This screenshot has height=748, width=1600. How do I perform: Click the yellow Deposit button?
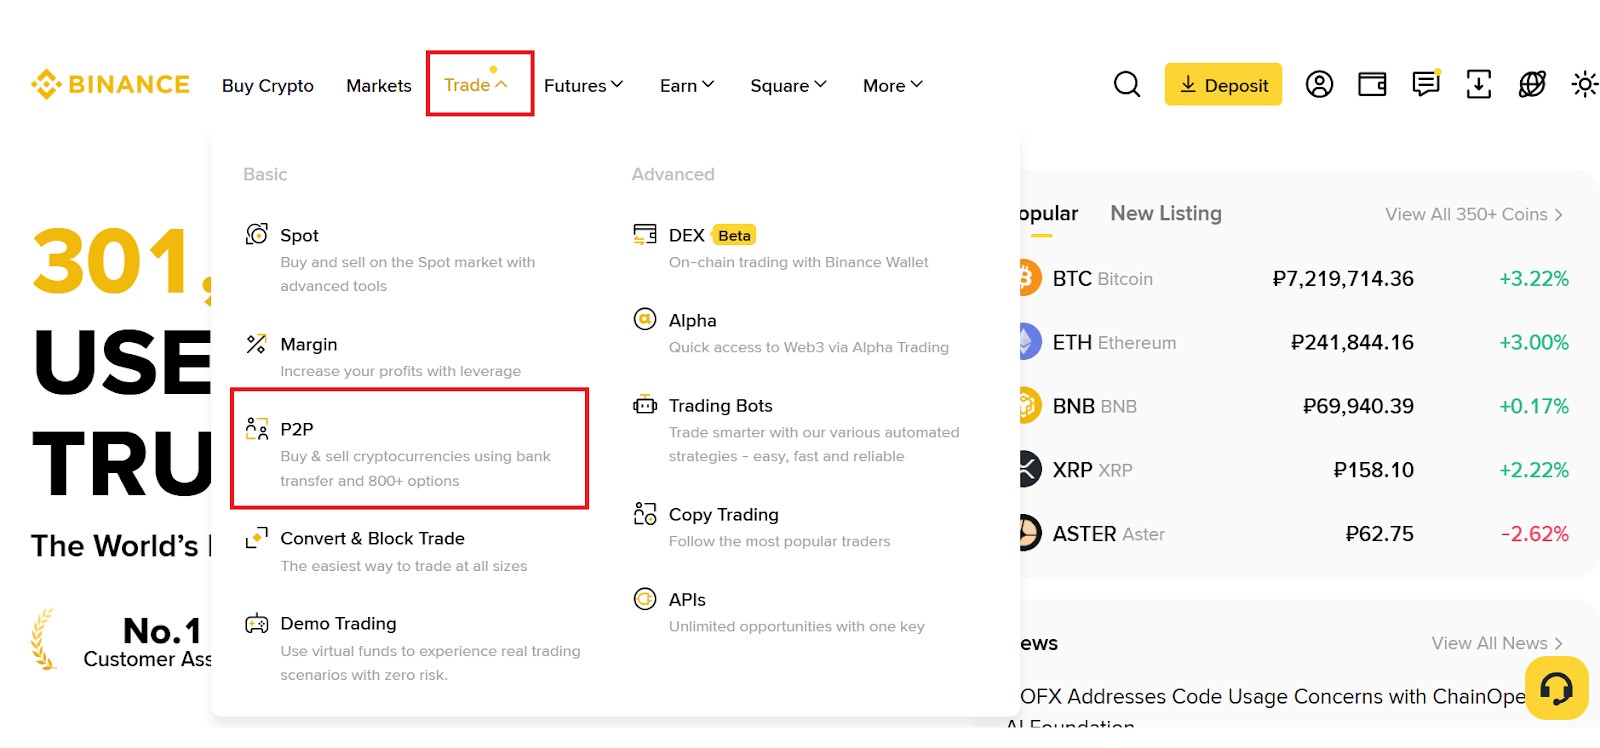pos(1223,84)
